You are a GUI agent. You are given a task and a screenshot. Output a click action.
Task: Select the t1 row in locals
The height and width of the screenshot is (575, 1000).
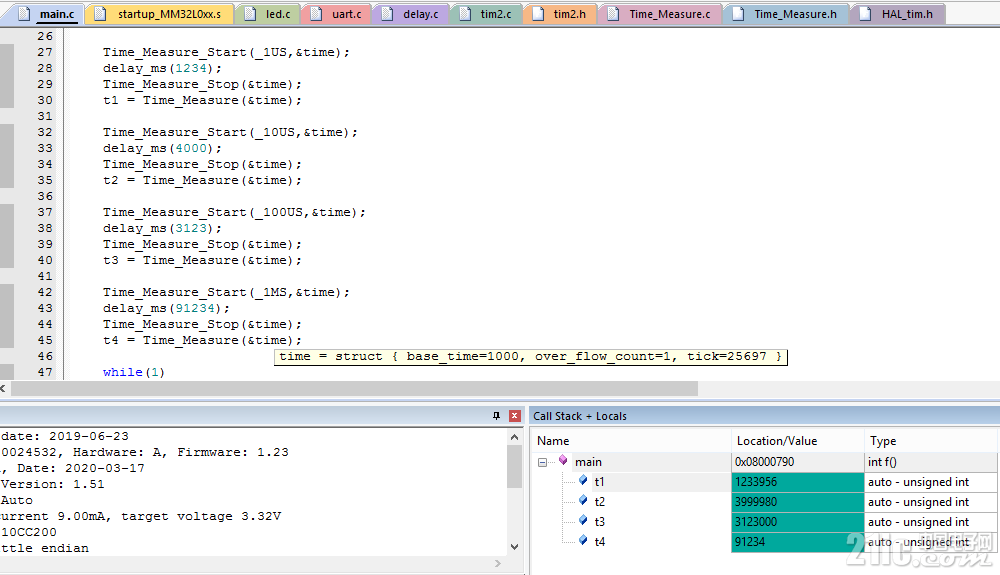[764, 482]
